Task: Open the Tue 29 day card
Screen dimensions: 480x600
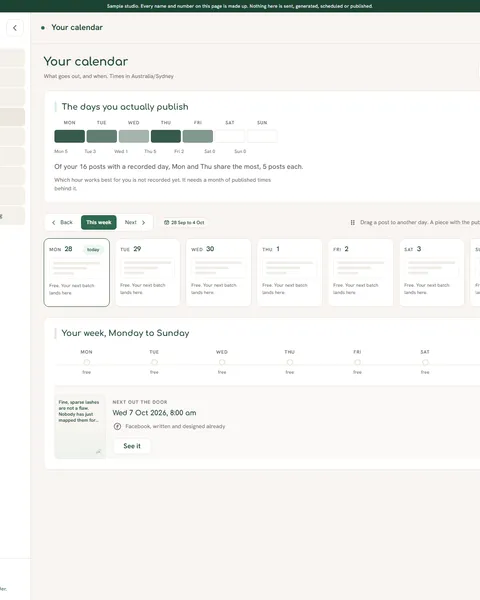Action: click(148, 272)
